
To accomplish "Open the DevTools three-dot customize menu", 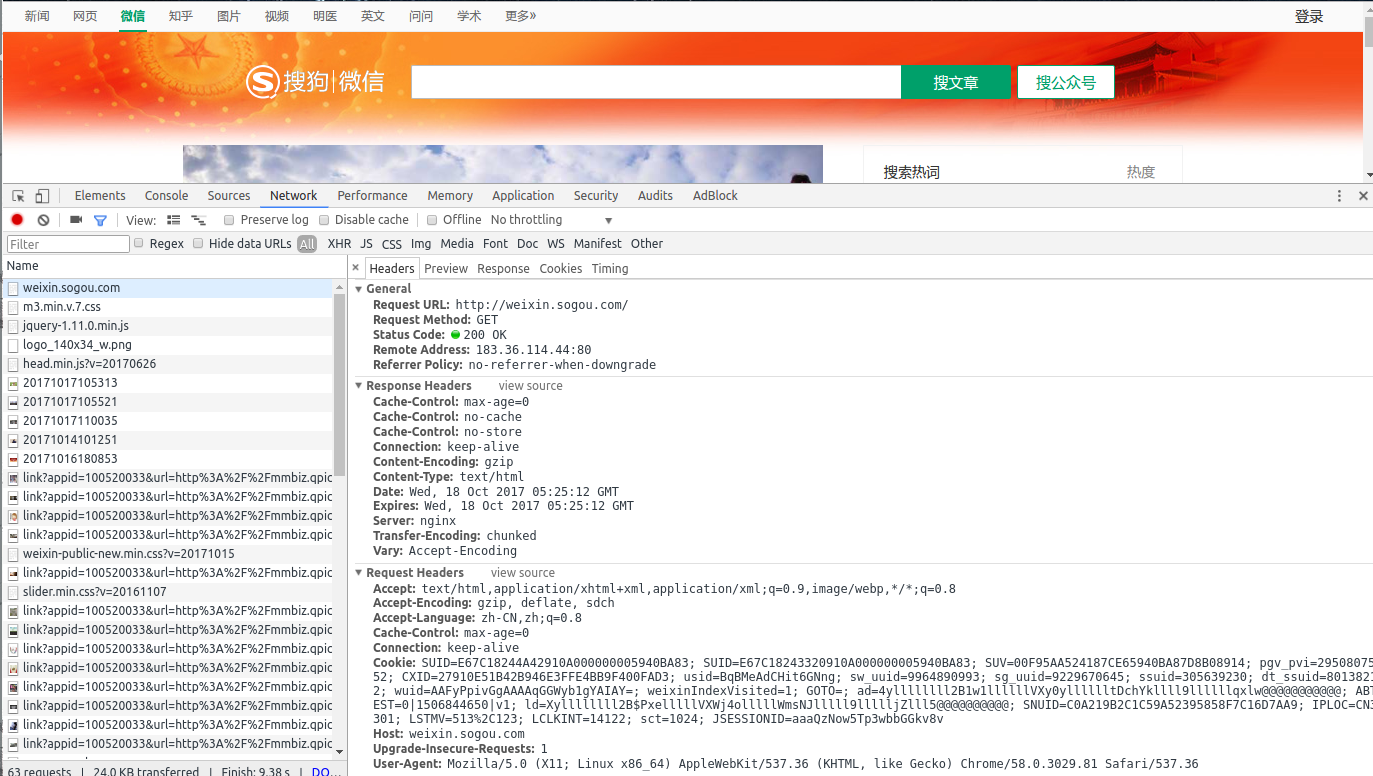I will [1339, 196].
